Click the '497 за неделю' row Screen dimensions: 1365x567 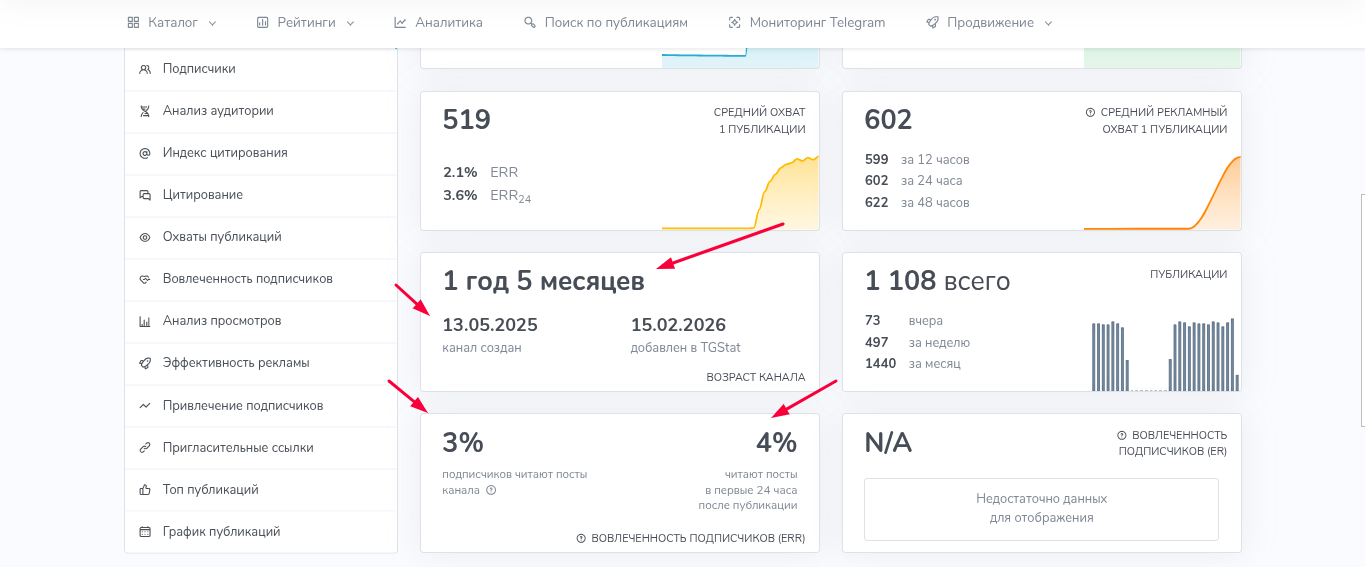click(x=917, y=342)
